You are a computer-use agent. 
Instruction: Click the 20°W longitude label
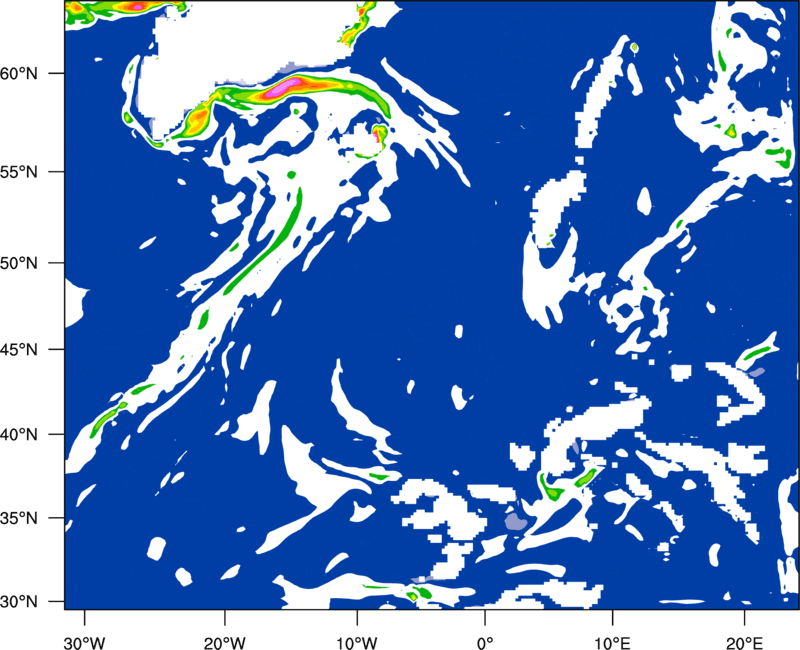pos(224,643)
